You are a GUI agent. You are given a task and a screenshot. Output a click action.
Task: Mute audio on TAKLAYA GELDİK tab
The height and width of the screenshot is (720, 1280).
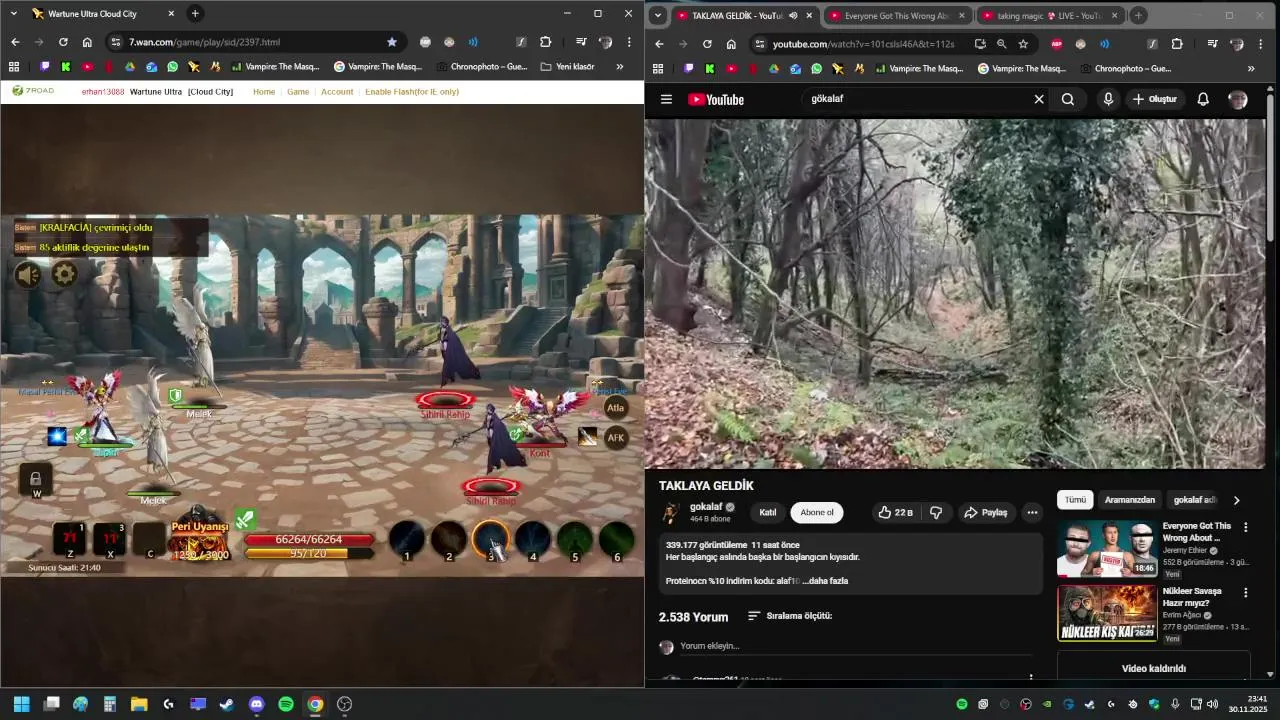[x=793, y=15]
